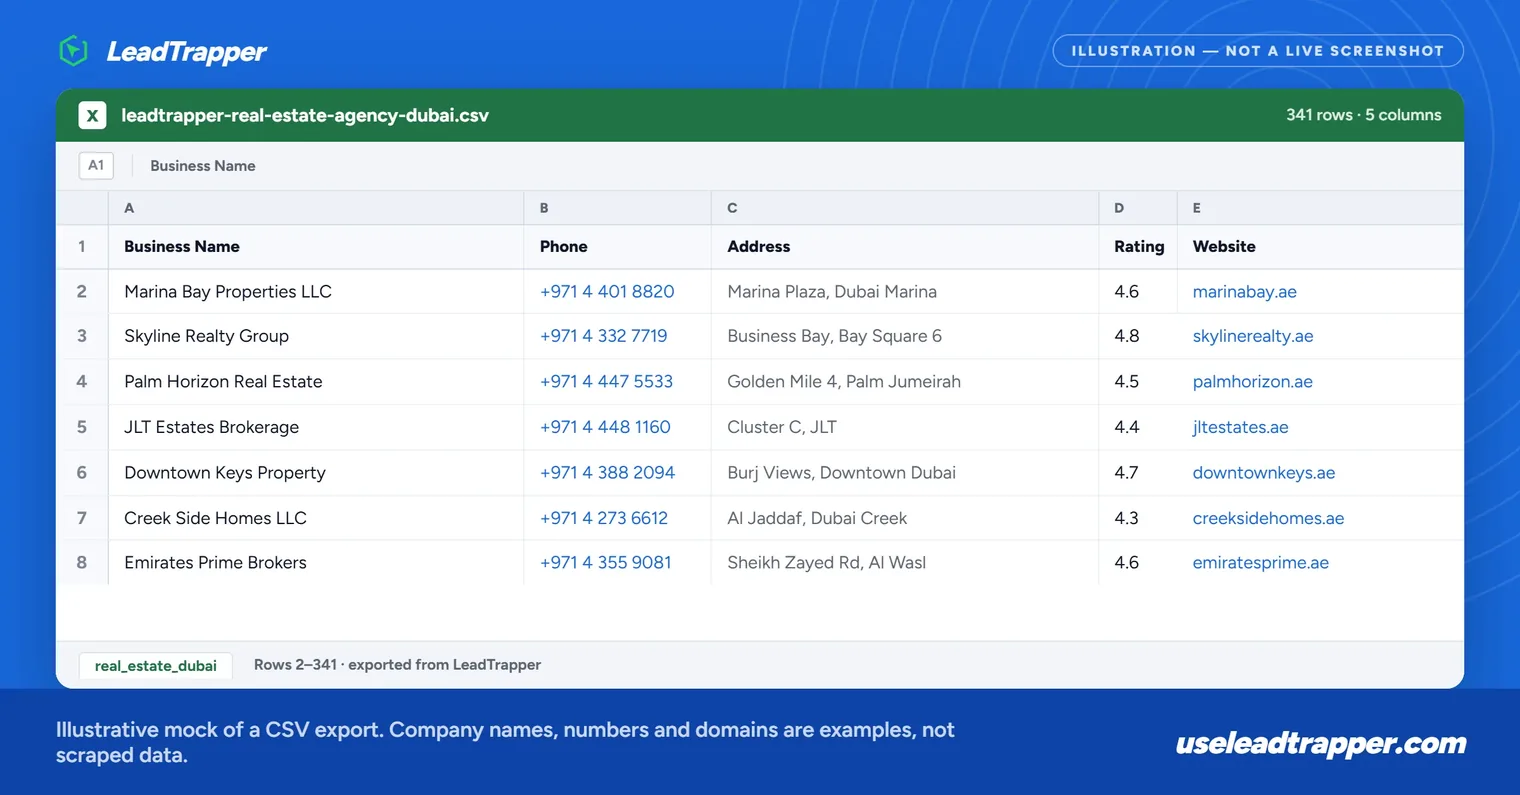Select row number 5 header

(x=82, y=427)
